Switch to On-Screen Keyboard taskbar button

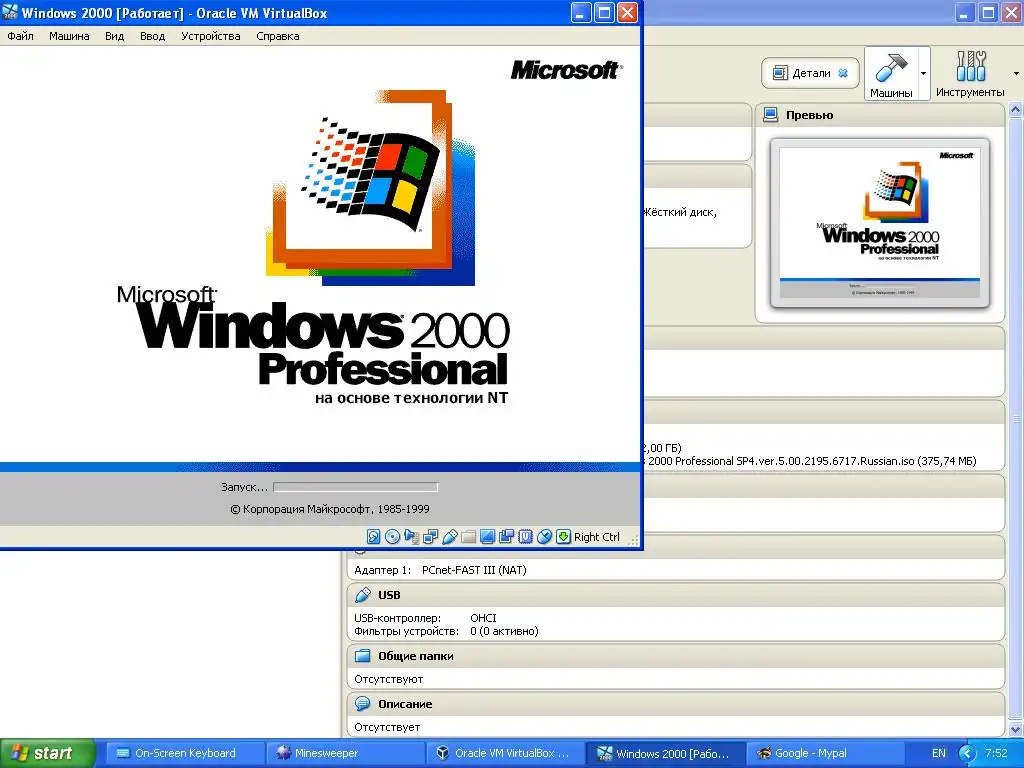184,753
